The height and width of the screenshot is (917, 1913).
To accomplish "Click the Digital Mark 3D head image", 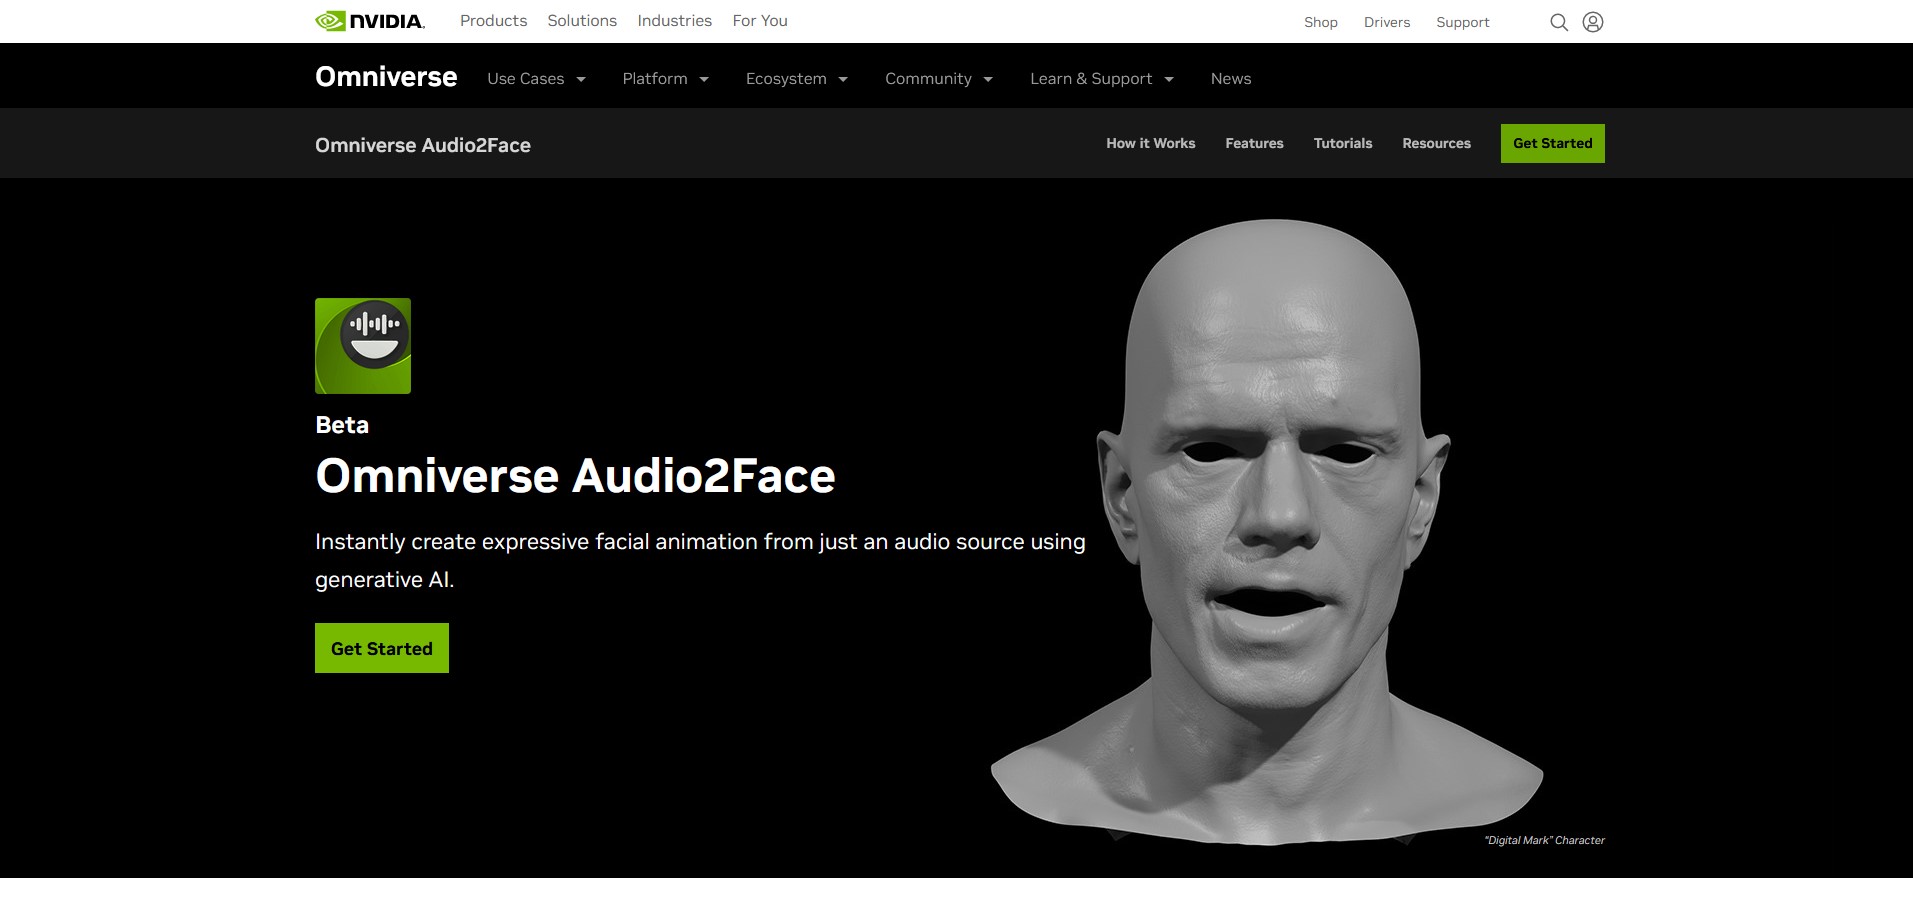I will tap(1268, 530).
